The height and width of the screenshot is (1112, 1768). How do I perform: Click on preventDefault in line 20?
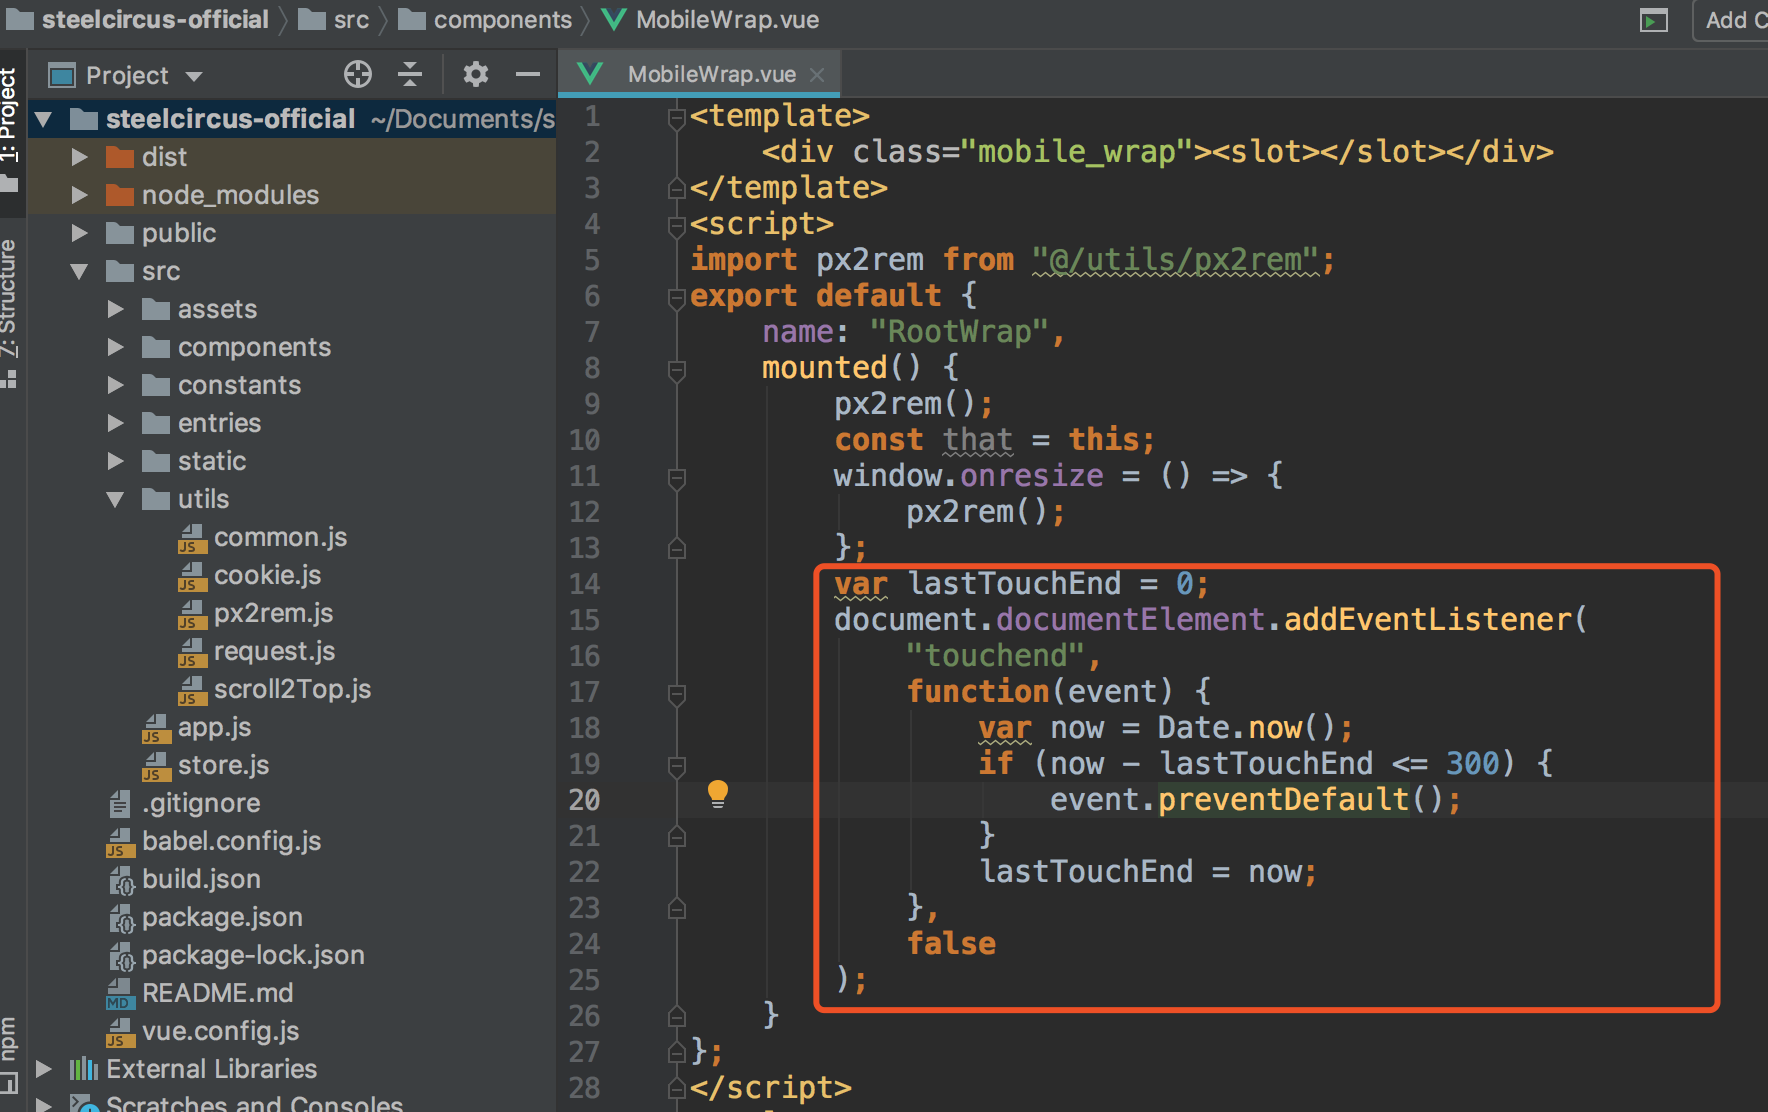coord(1284,800)
